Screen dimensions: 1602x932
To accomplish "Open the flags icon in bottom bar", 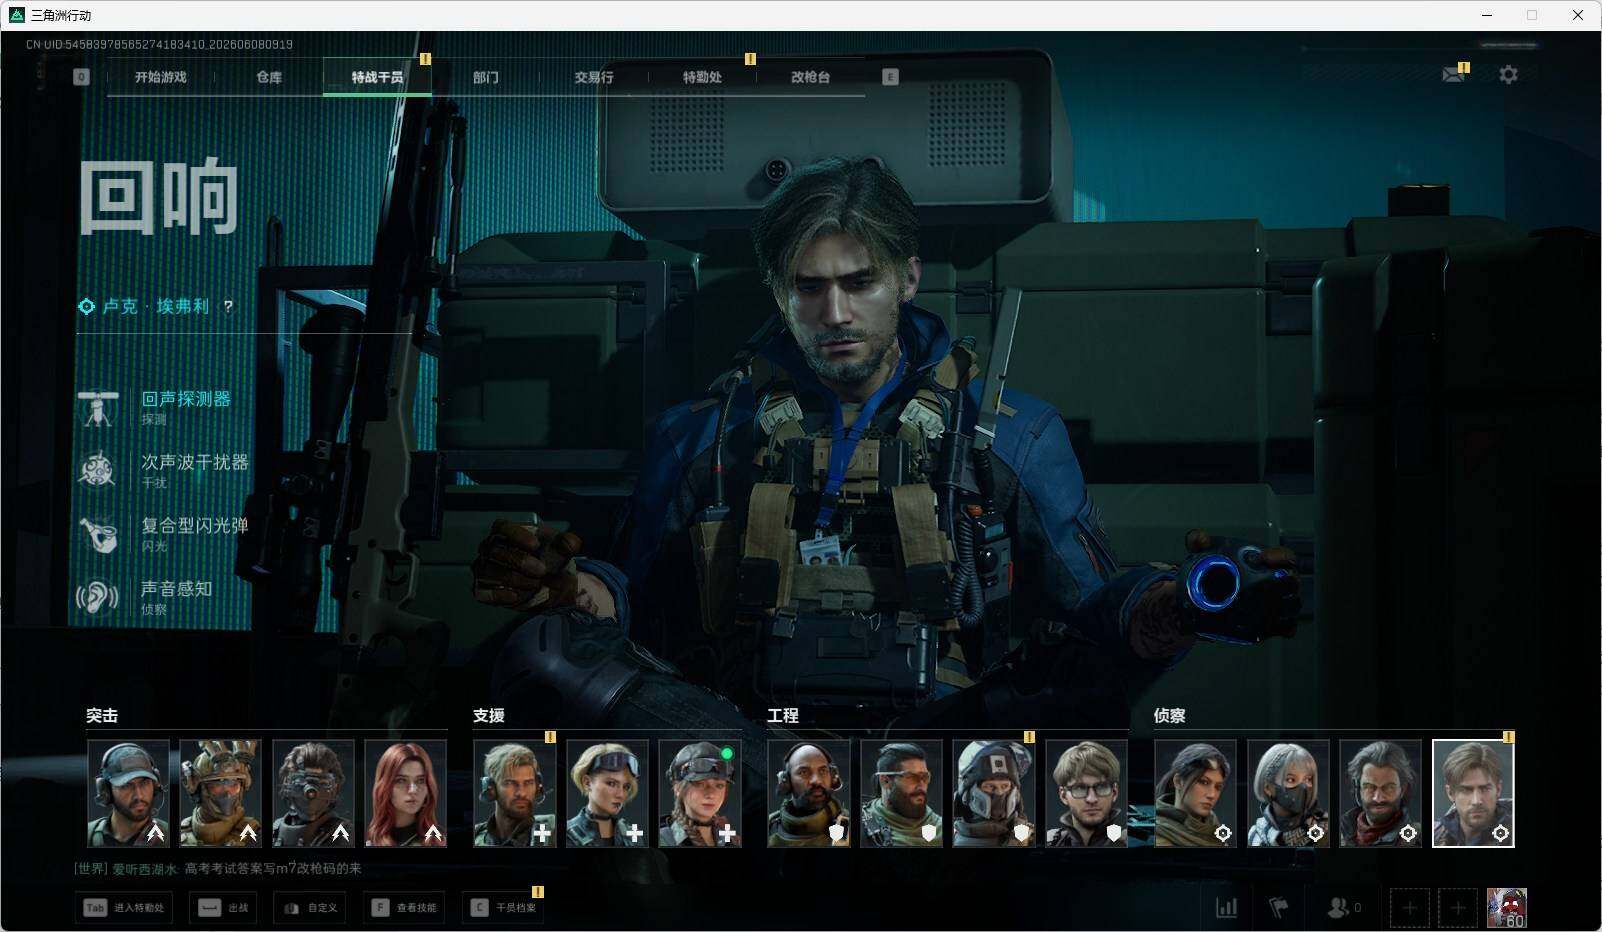I will pos(1278,908).
